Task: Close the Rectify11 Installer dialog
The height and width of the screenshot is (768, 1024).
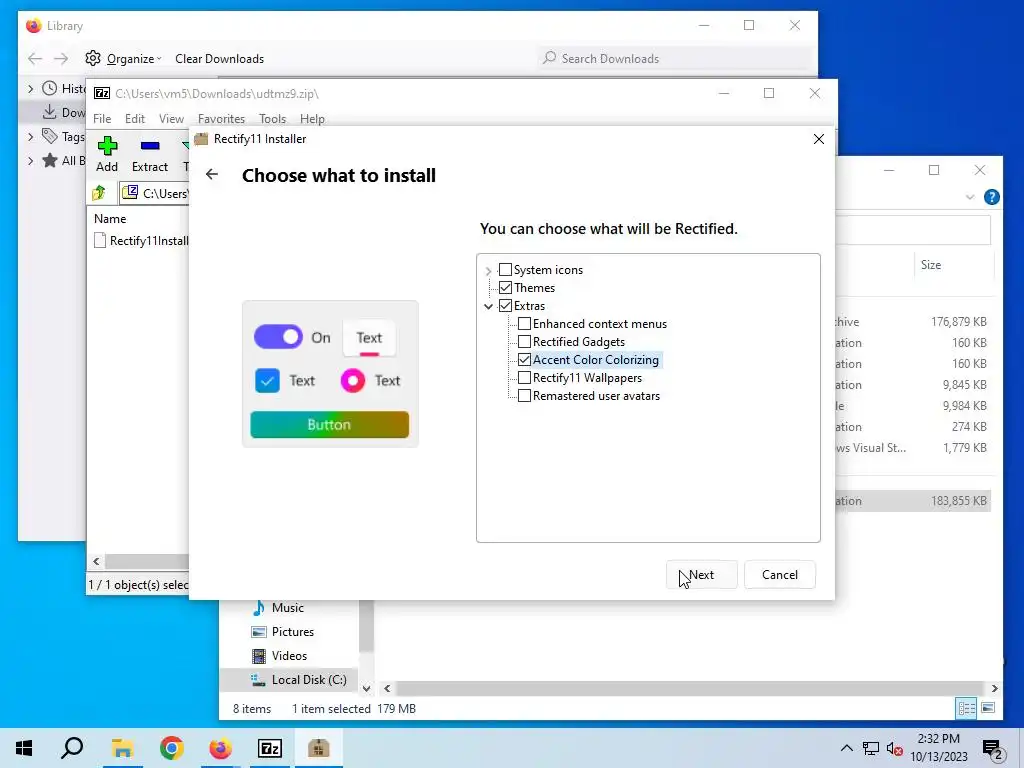Action: coord(818,139)
